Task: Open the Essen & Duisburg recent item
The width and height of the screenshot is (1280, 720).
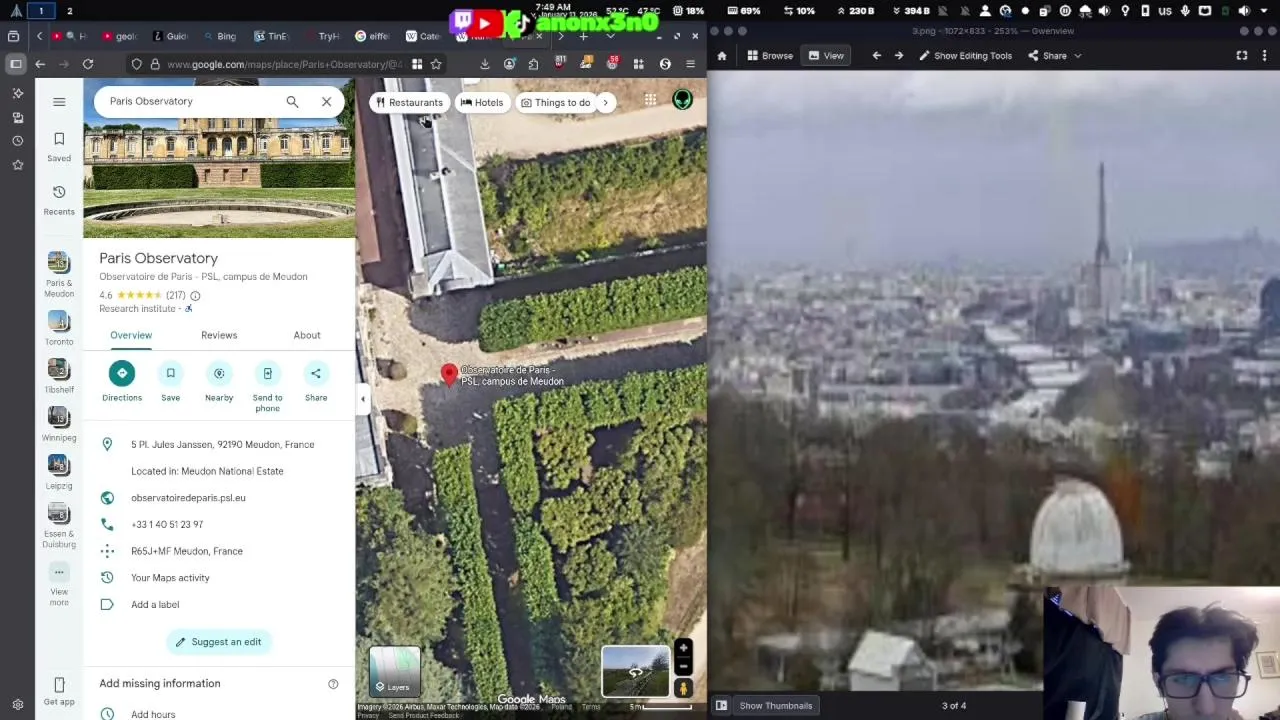Action: click(x=59, y=526)
